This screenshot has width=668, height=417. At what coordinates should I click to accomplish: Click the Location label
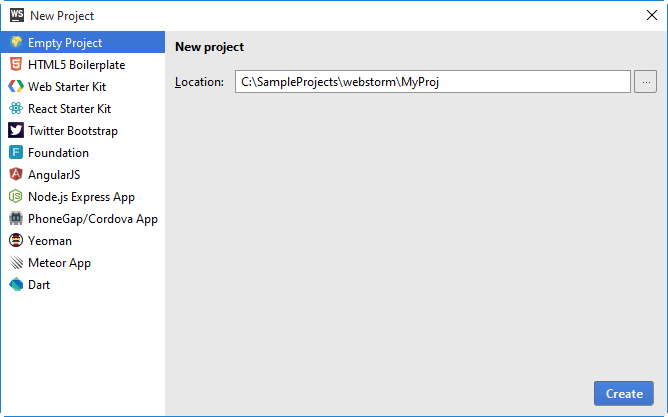point(199,82)
